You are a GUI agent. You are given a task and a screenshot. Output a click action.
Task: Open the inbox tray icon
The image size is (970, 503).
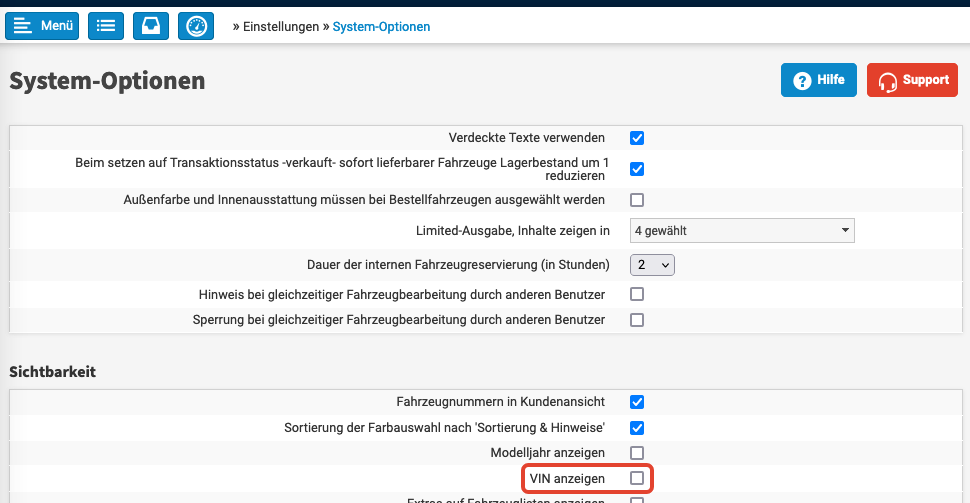pos(151,26)
